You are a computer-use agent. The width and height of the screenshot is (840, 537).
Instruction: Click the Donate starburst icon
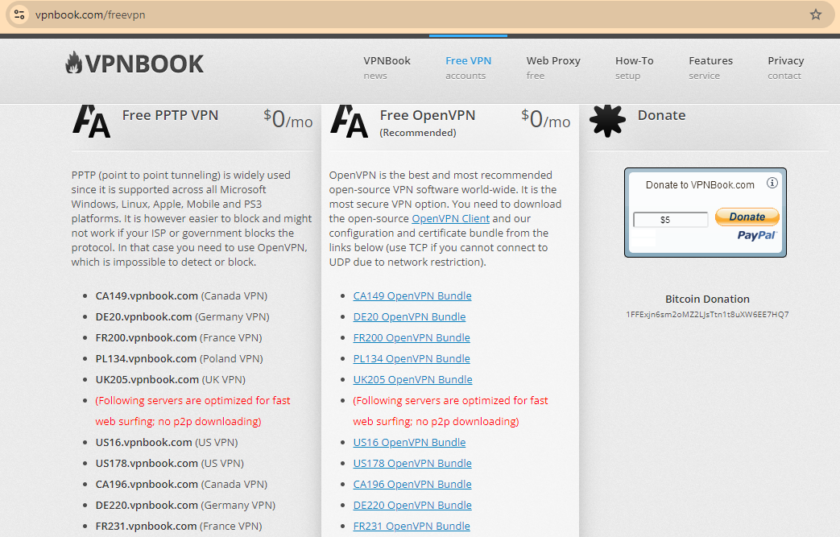[x=607, y=121]
